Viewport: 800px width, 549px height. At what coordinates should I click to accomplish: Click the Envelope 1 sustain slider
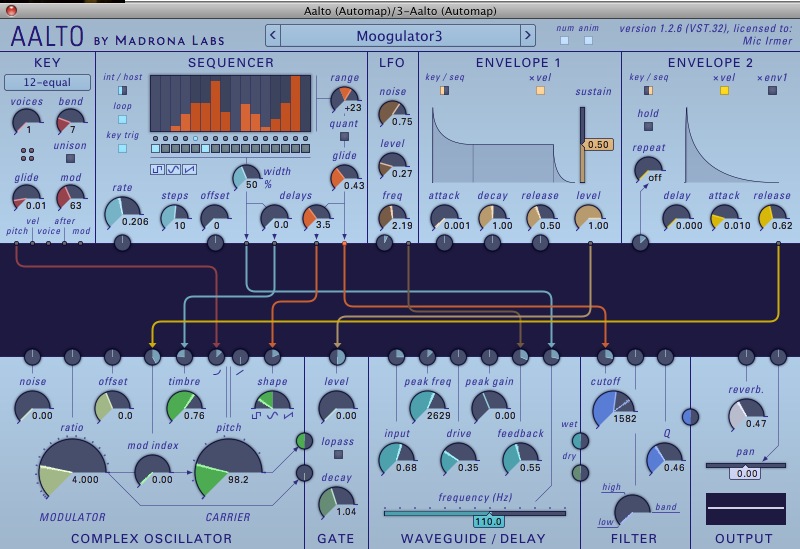[582, 145]
